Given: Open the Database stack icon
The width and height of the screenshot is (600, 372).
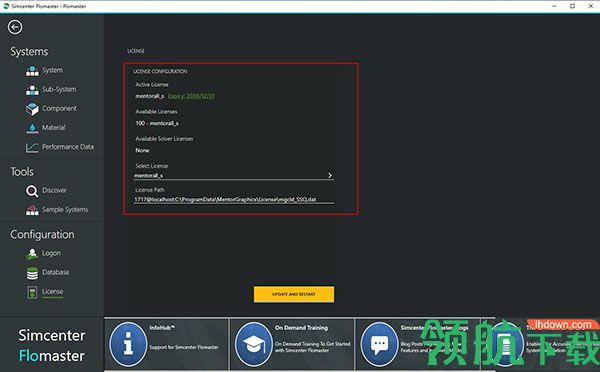Looking at the screenshot, I should pos(32,273).
